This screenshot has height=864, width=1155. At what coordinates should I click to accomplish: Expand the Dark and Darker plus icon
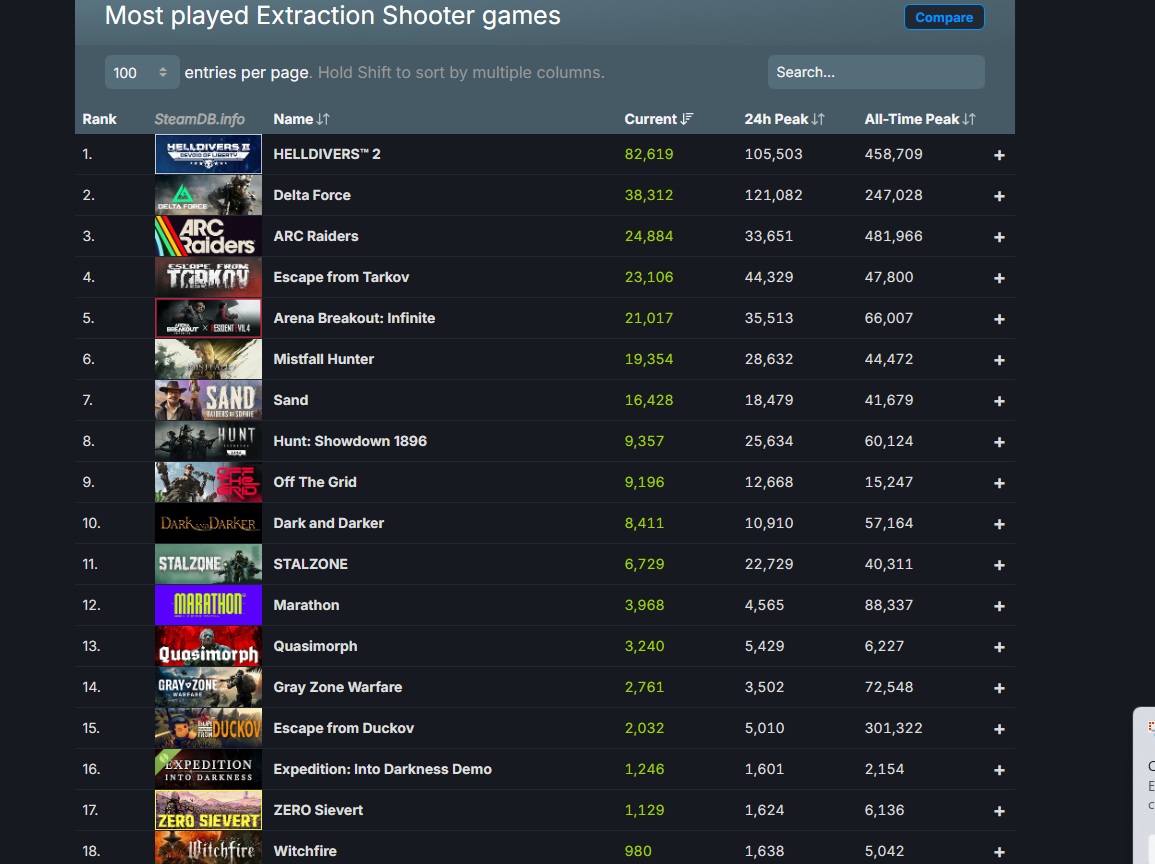(x=999, y=524)
